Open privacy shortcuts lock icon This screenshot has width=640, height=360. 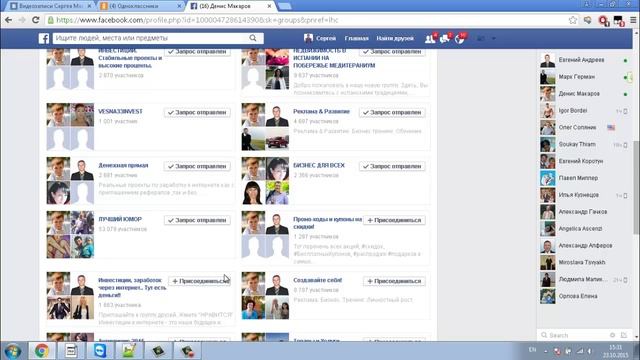point(481,38)
